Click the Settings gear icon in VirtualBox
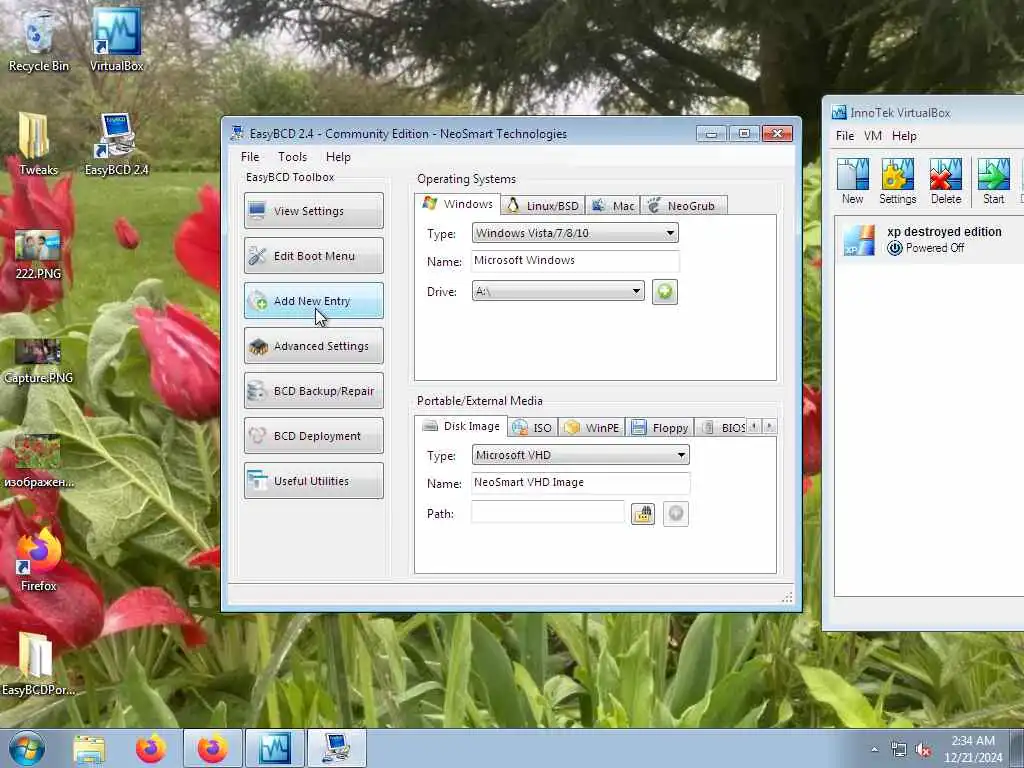 click(897, 182)
